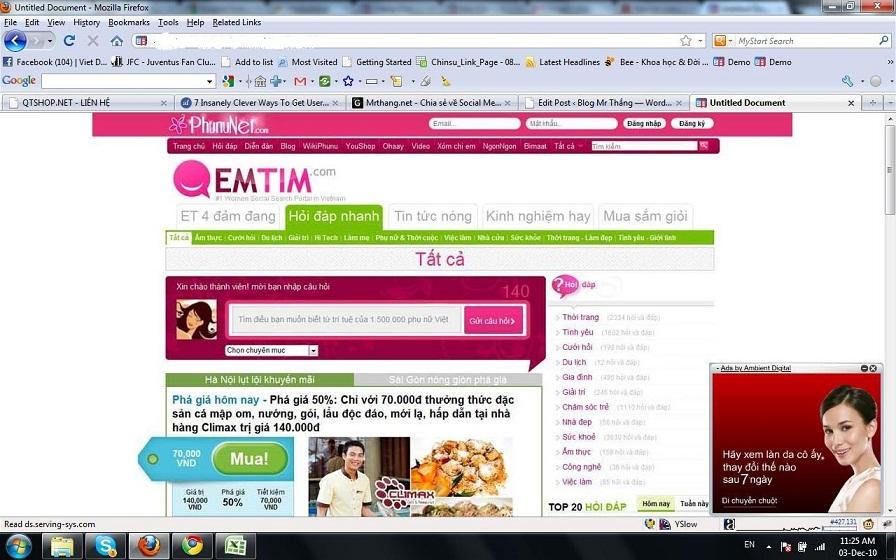Click the Mật khẩu password field
The image size is (896, 560).
(571, 123)
